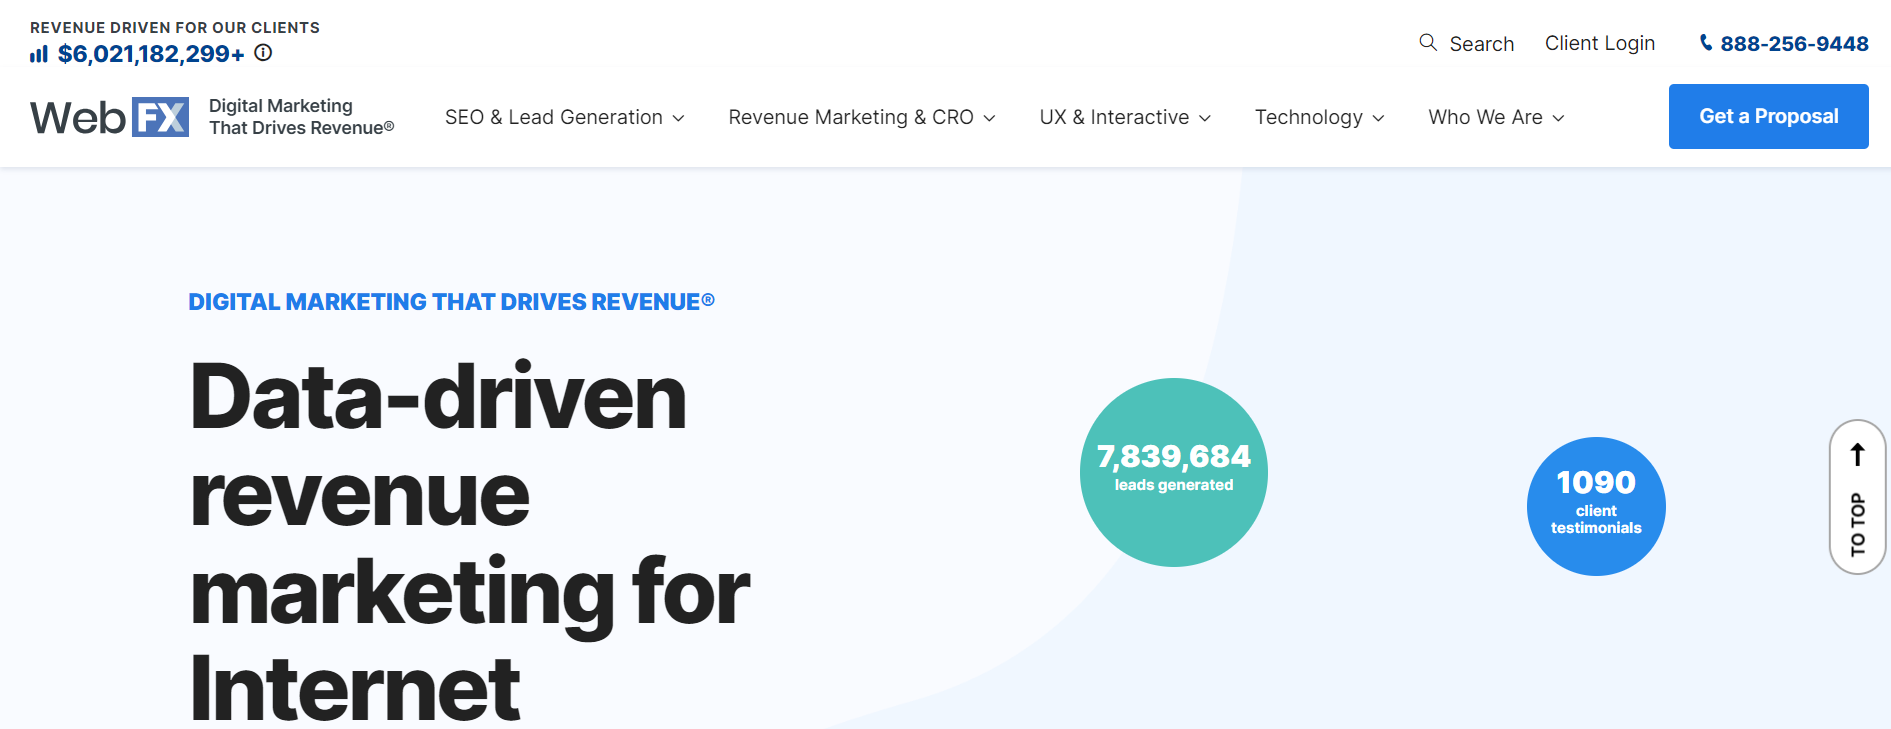Click the phone handset icon
The image size is (1891, 729).
click(1706, 42)
